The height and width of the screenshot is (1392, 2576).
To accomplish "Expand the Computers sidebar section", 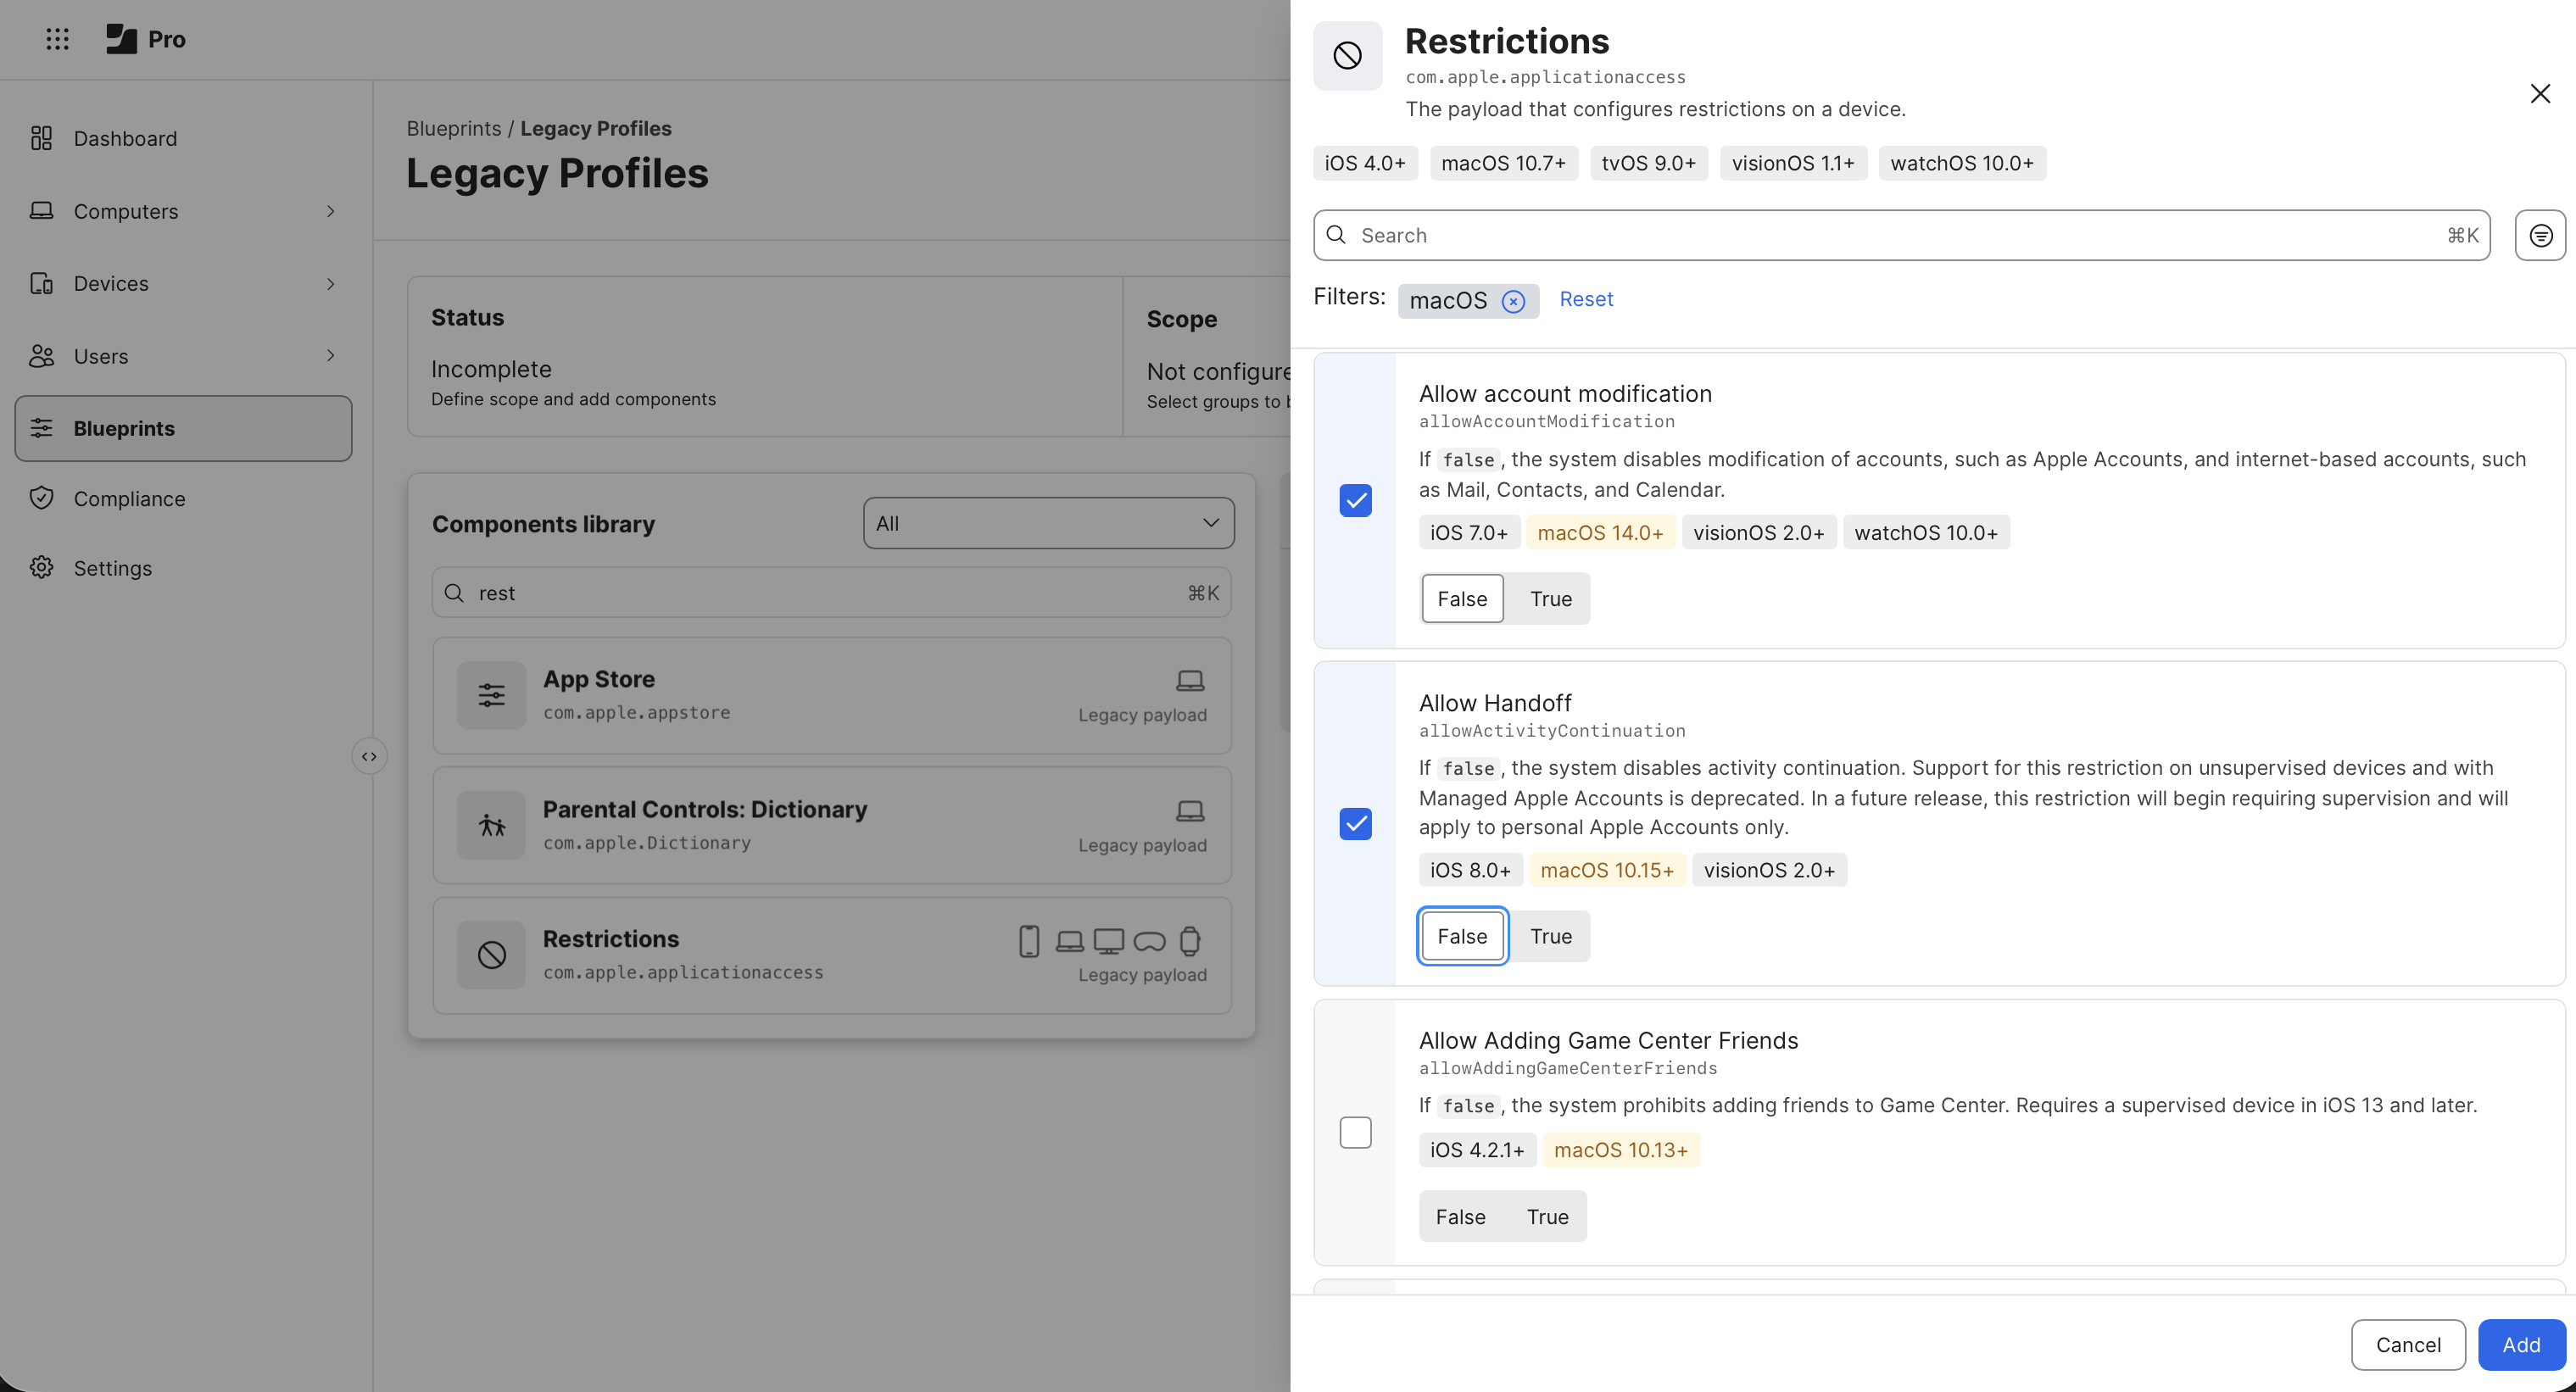I will coord(331,211).
